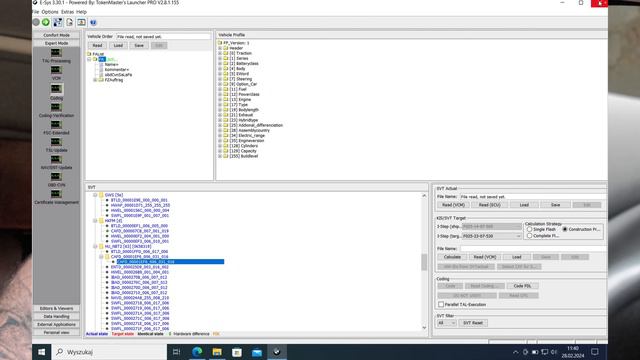Click the document log toolbar icon
Screen dimensions: 640x360
point(69,22)
